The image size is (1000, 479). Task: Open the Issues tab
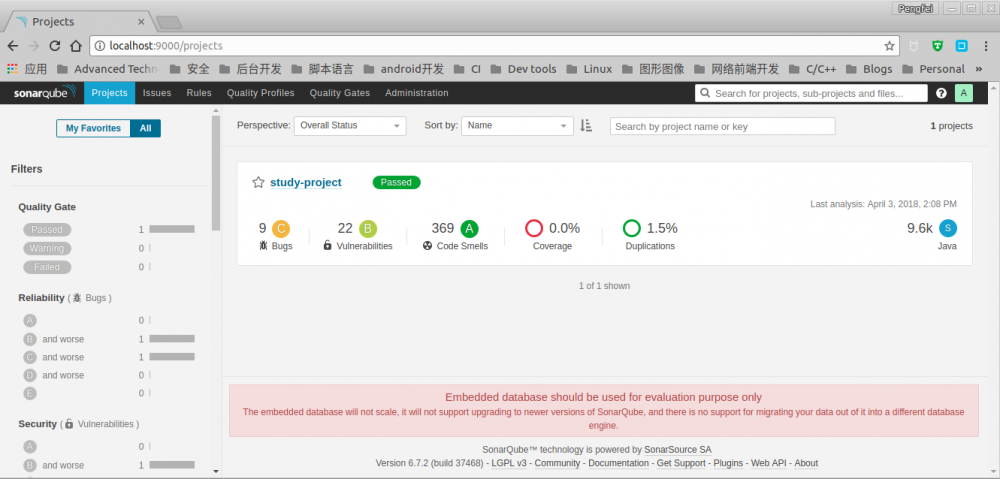(x=157, y=93)
